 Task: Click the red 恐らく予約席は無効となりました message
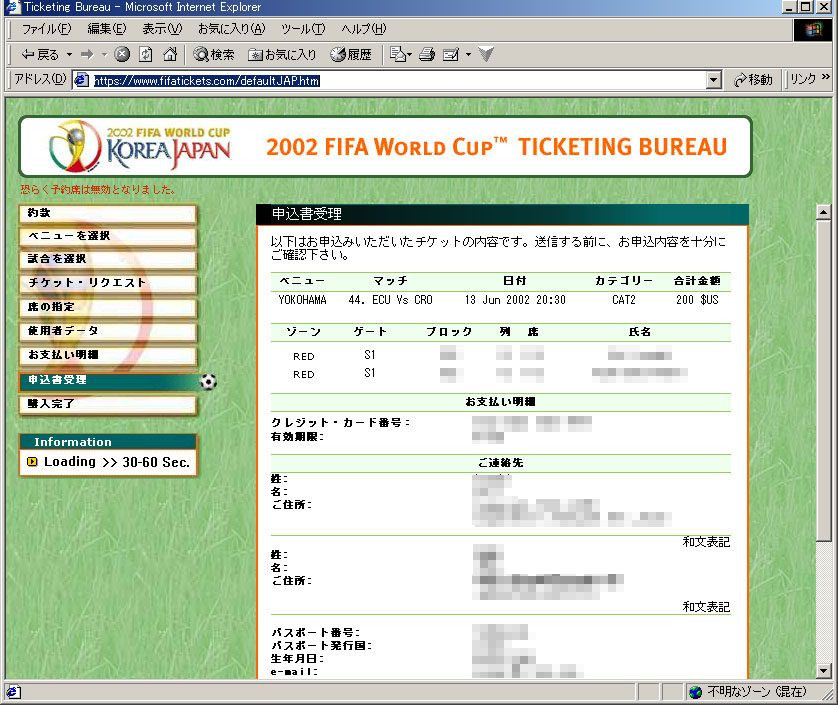click(x=98, y=189)
